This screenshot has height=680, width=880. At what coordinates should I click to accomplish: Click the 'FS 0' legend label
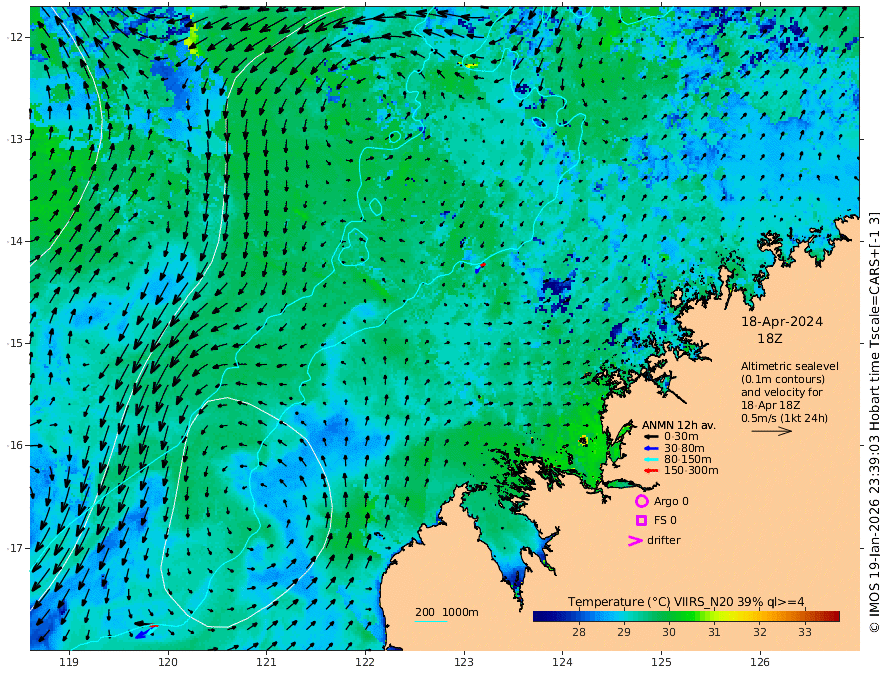(665, 521)
